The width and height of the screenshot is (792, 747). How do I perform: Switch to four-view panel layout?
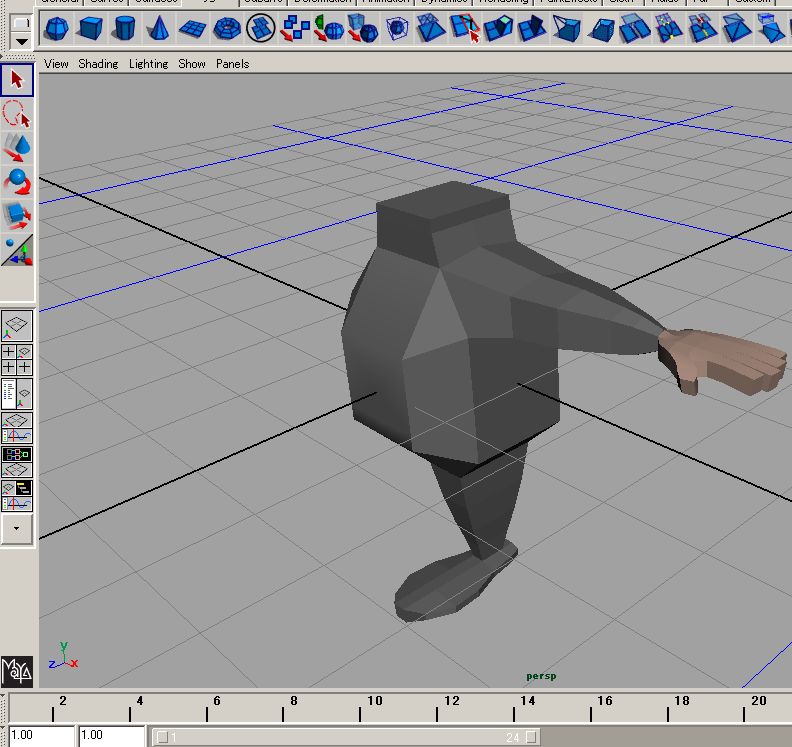(x=17, y=360)
